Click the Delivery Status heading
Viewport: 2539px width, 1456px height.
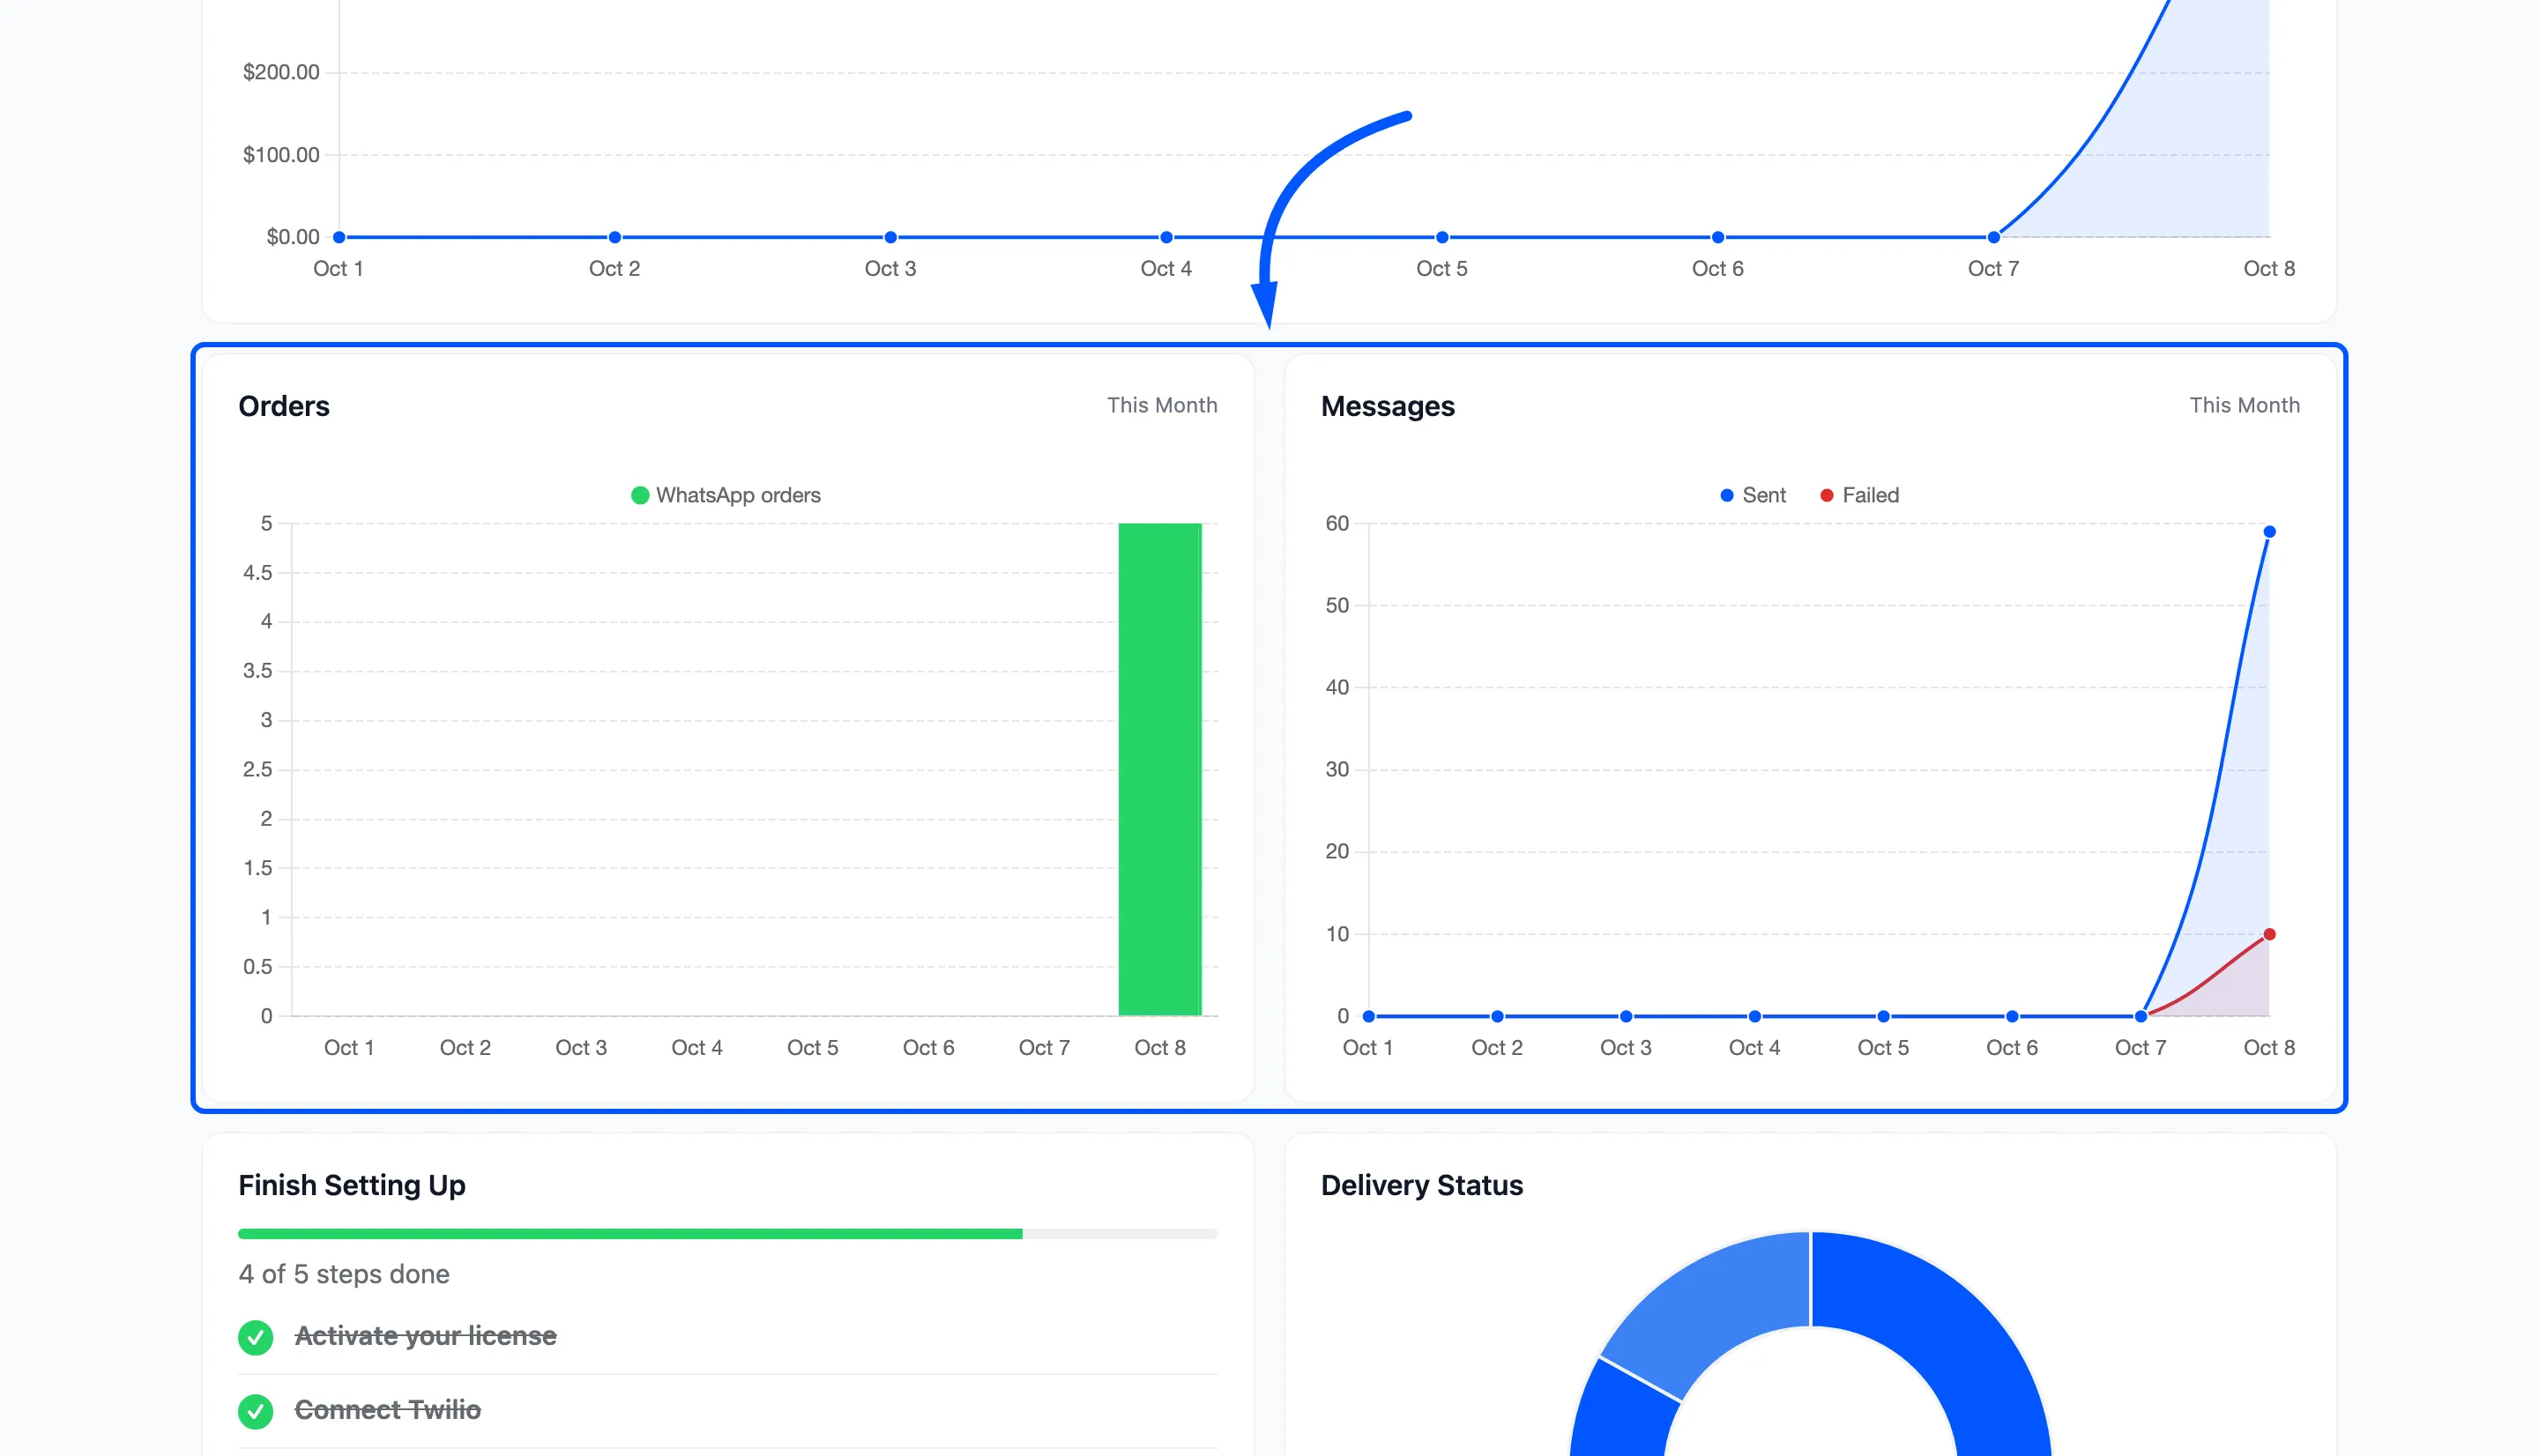(x=1422, y=1185)
